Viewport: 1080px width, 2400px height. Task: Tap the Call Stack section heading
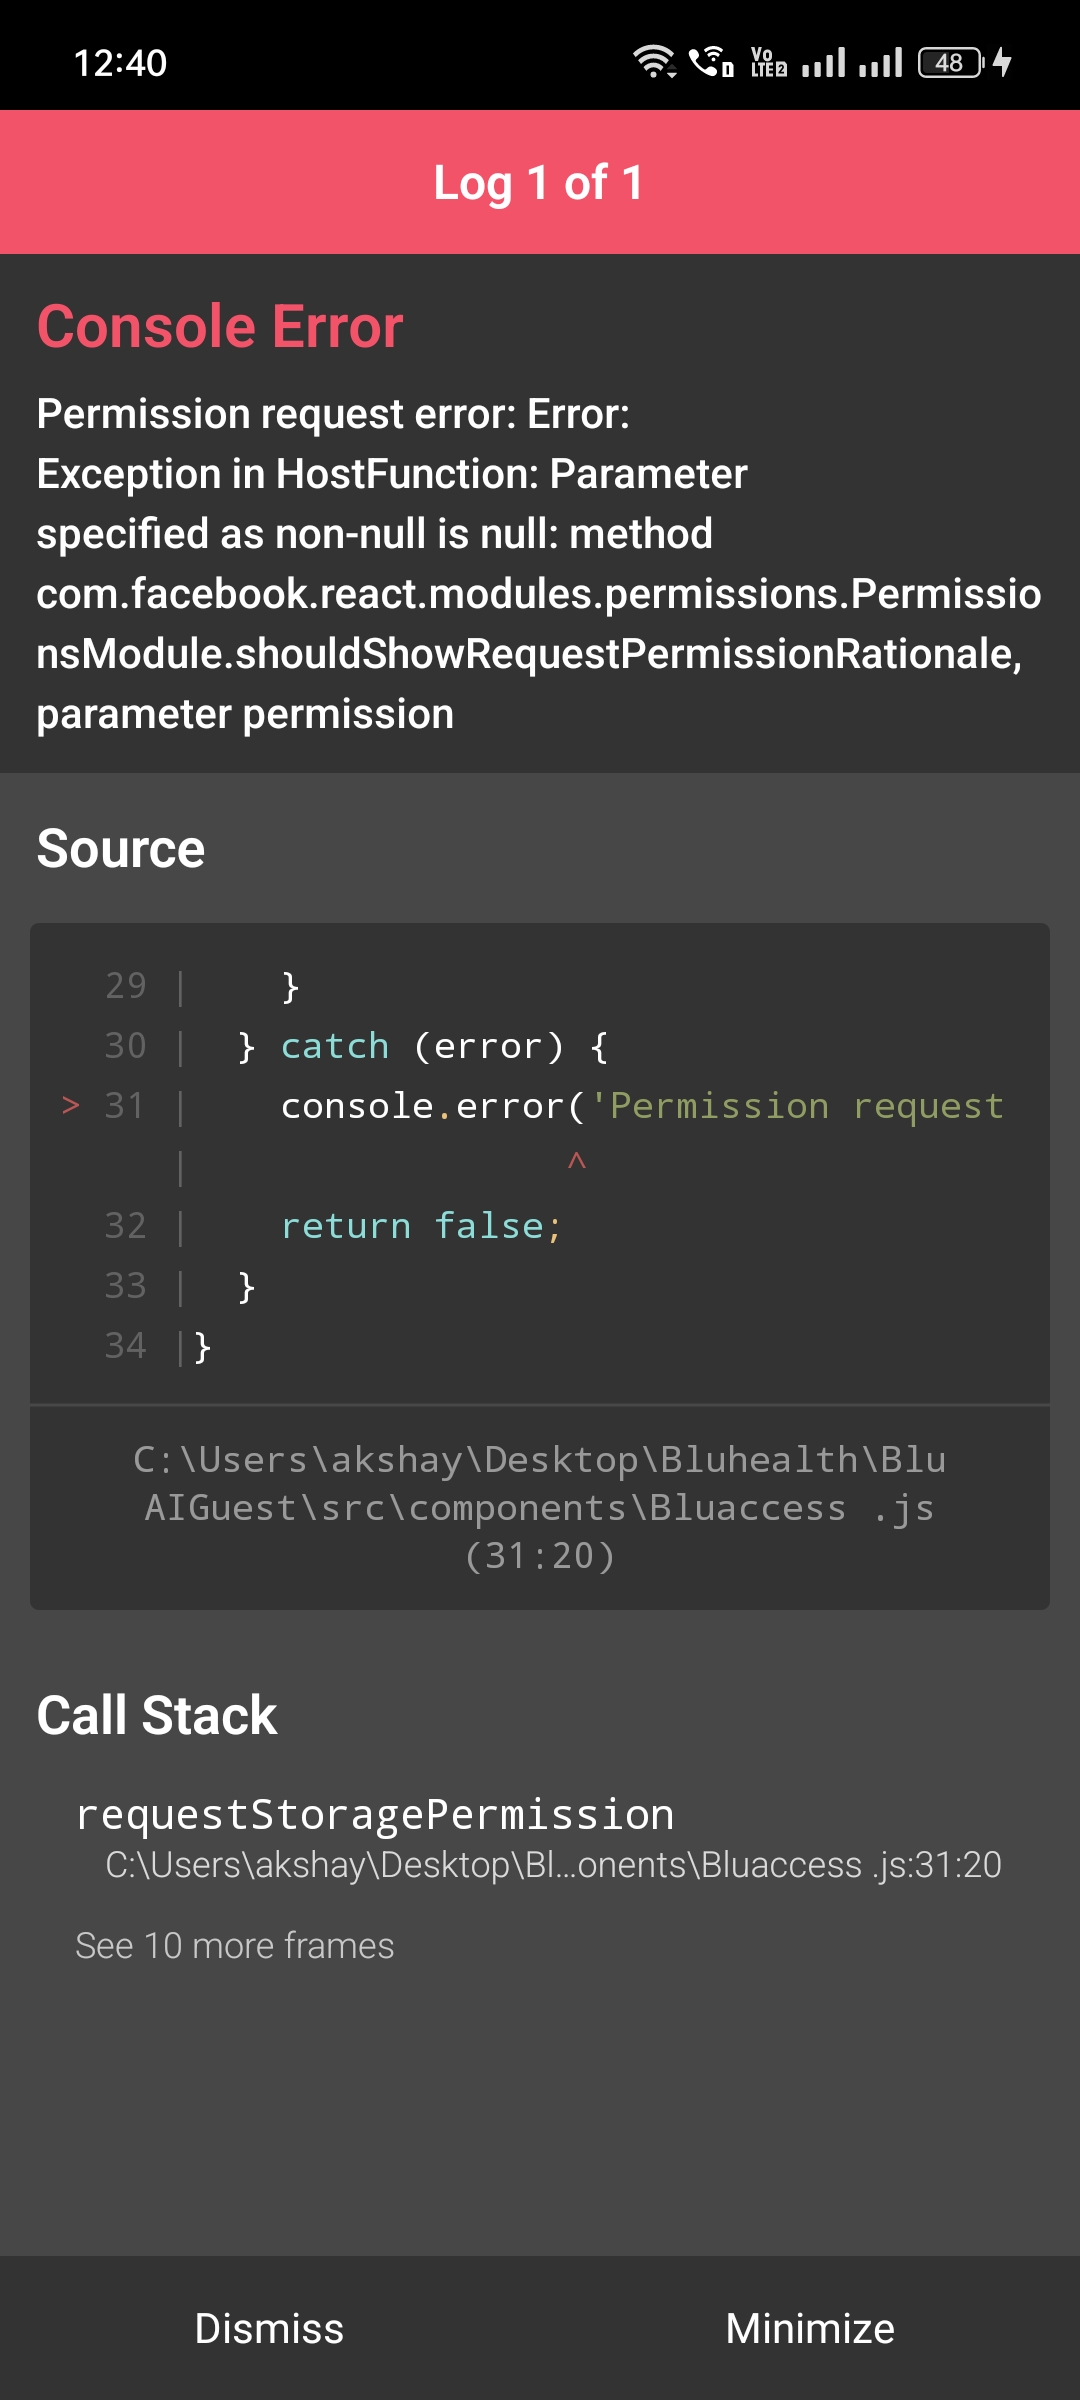(157, 1716)
